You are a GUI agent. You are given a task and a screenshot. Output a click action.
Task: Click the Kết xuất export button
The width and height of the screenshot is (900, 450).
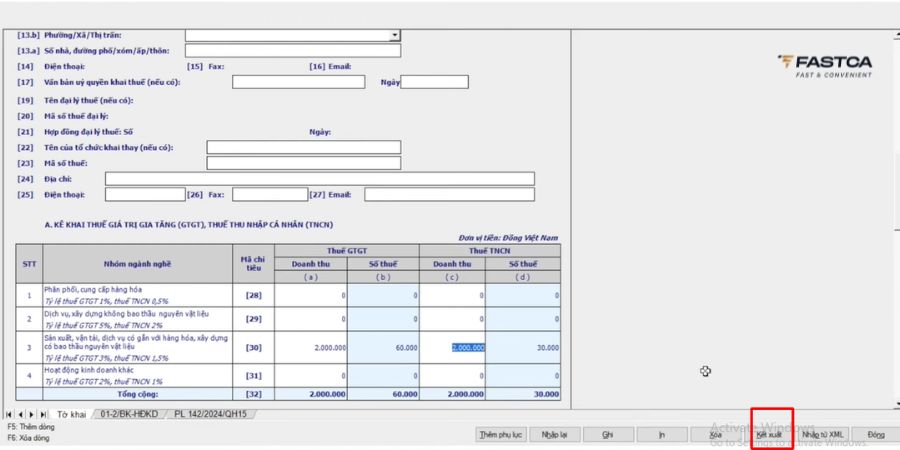tap(769, 435)
